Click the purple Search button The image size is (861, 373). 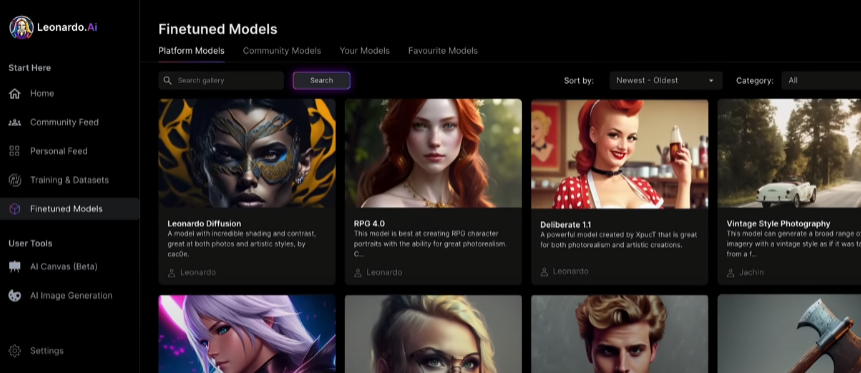click(x=321, y=80)
